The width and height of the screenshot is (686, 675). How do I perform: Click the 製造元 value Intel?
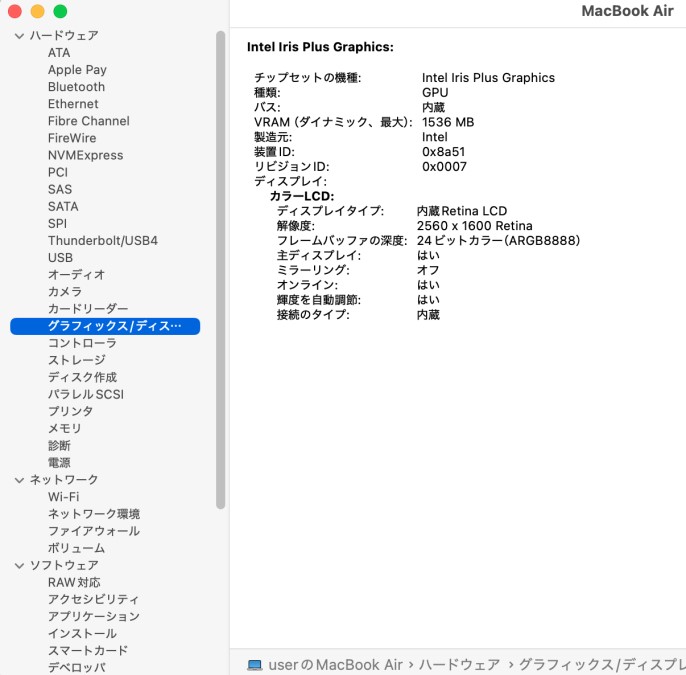[434, 137]
